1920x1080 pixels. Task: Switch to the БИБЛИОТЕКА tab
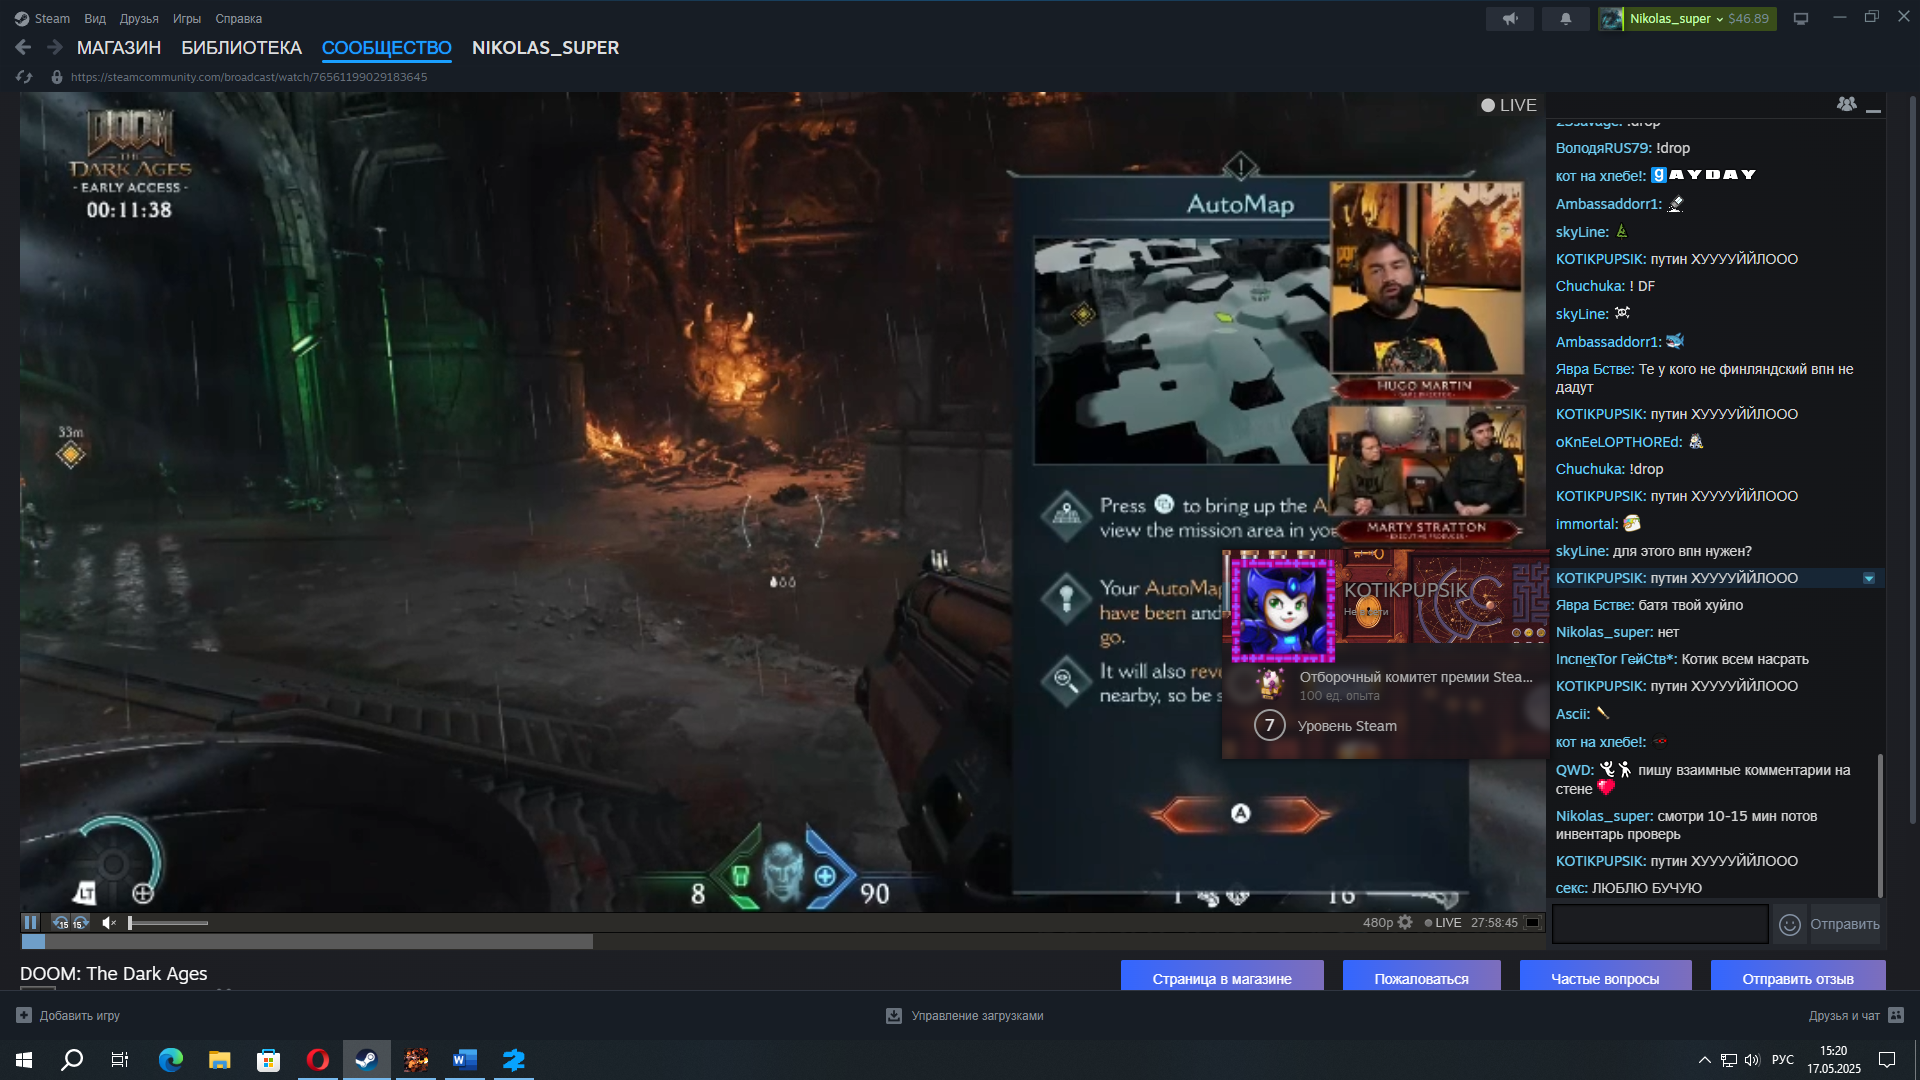(241, 48)
